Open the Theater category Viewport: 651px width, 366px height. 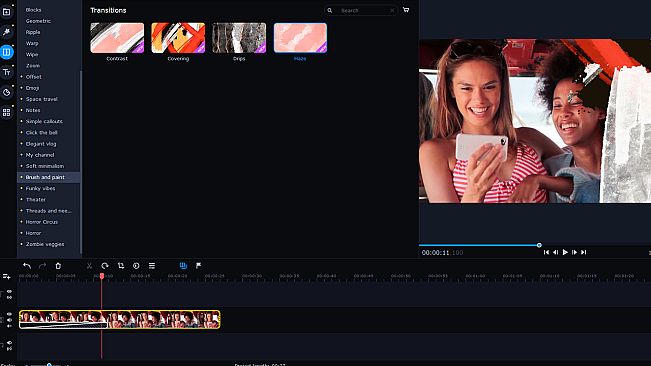(36, 200)
